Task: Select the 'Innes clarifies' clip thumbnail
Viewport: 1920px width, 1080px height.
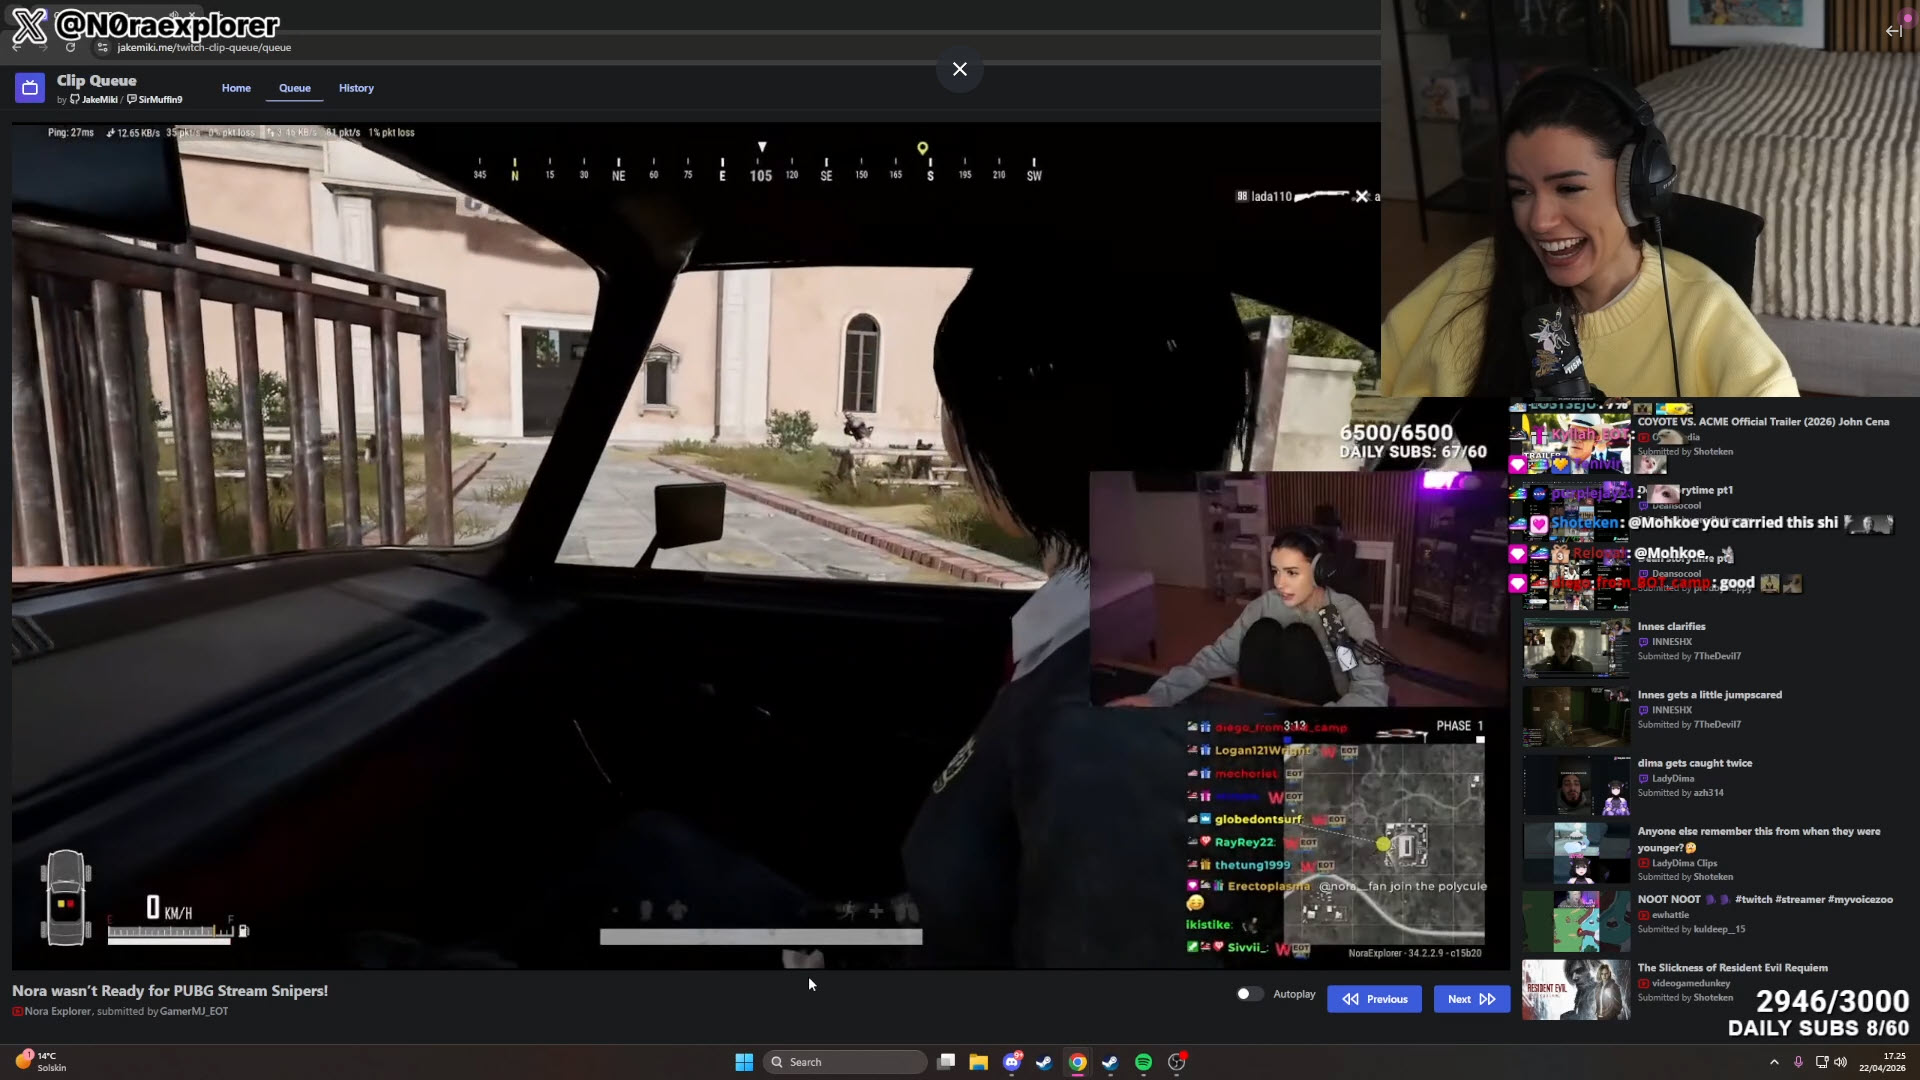Action: point(1576,647)
